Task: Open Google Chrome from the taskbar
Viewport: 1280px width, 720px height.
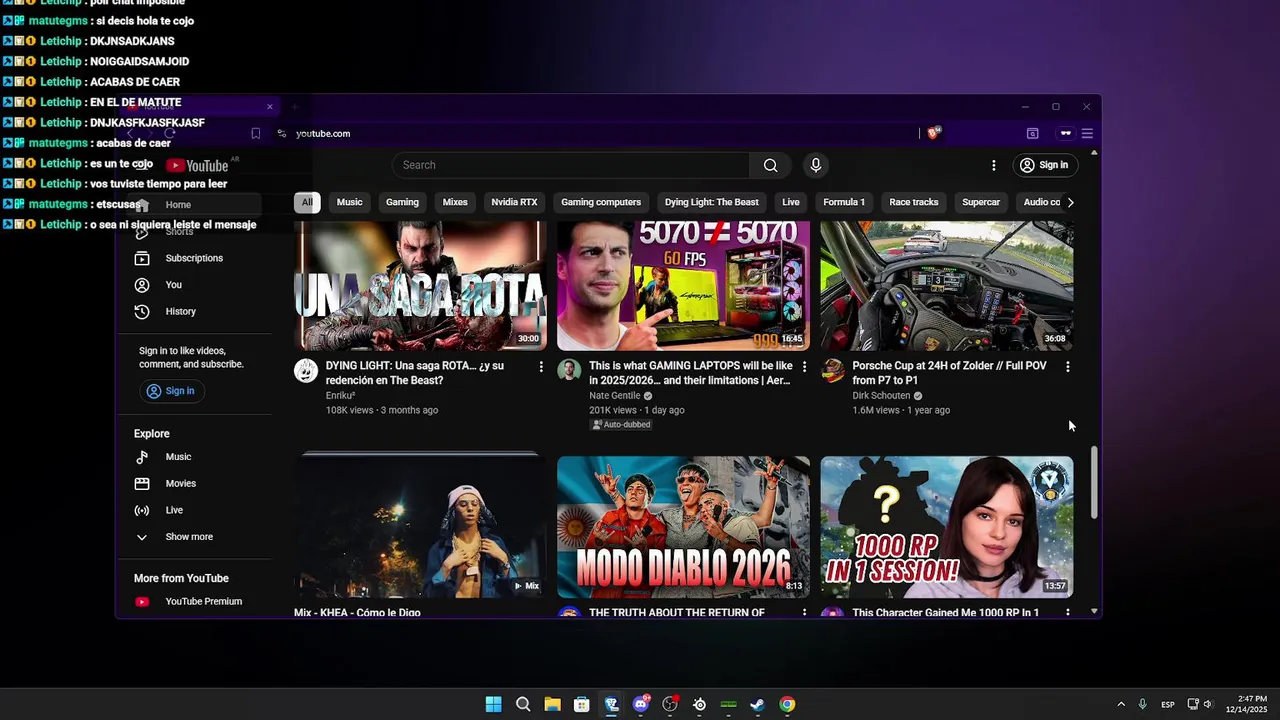Action: pos(787,704)
